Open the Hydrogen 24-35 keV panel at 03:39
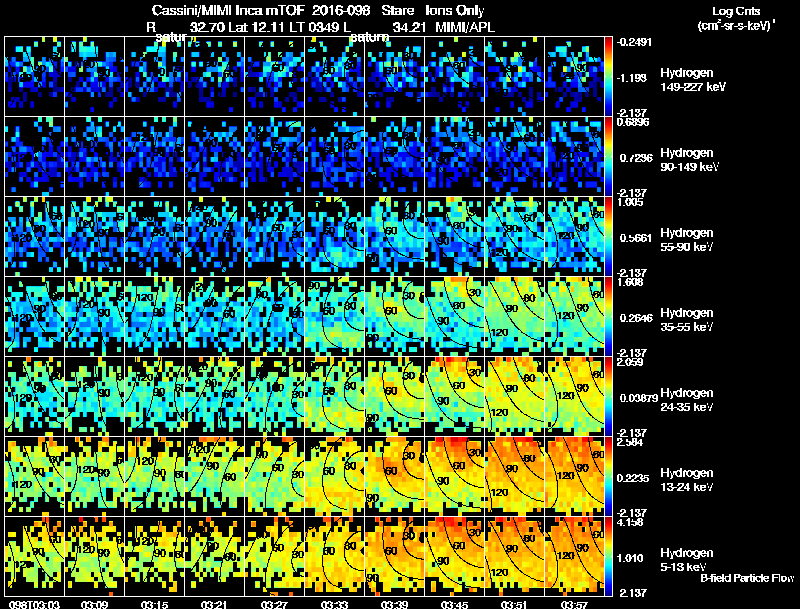Image resolution: width=800 pixels, height=609 pixels. tap(394, 397)
